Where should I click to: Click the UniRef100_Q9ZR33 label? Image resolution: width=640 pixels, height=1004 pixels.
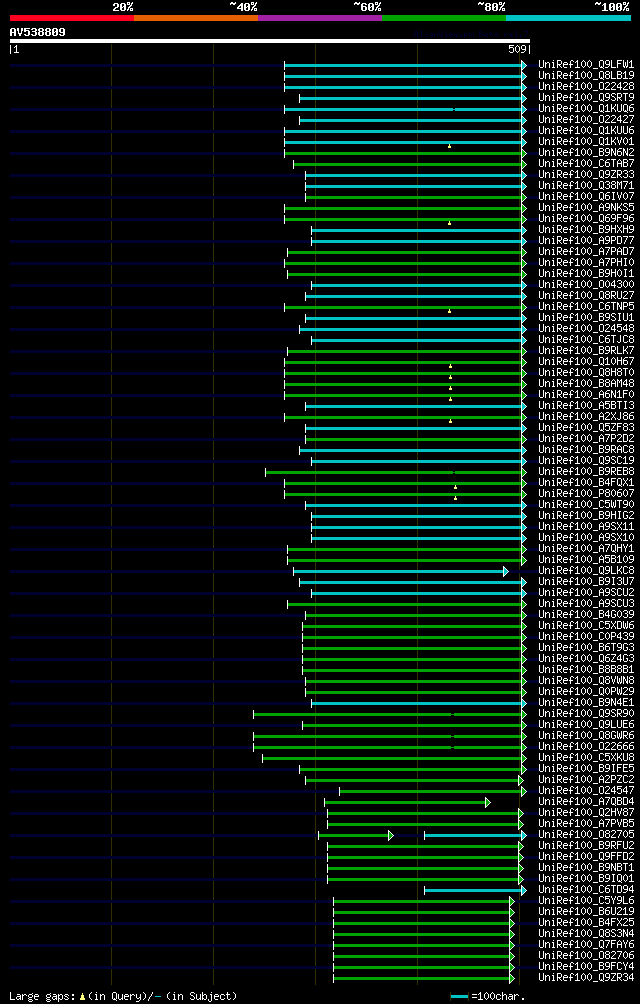point(586,175)
